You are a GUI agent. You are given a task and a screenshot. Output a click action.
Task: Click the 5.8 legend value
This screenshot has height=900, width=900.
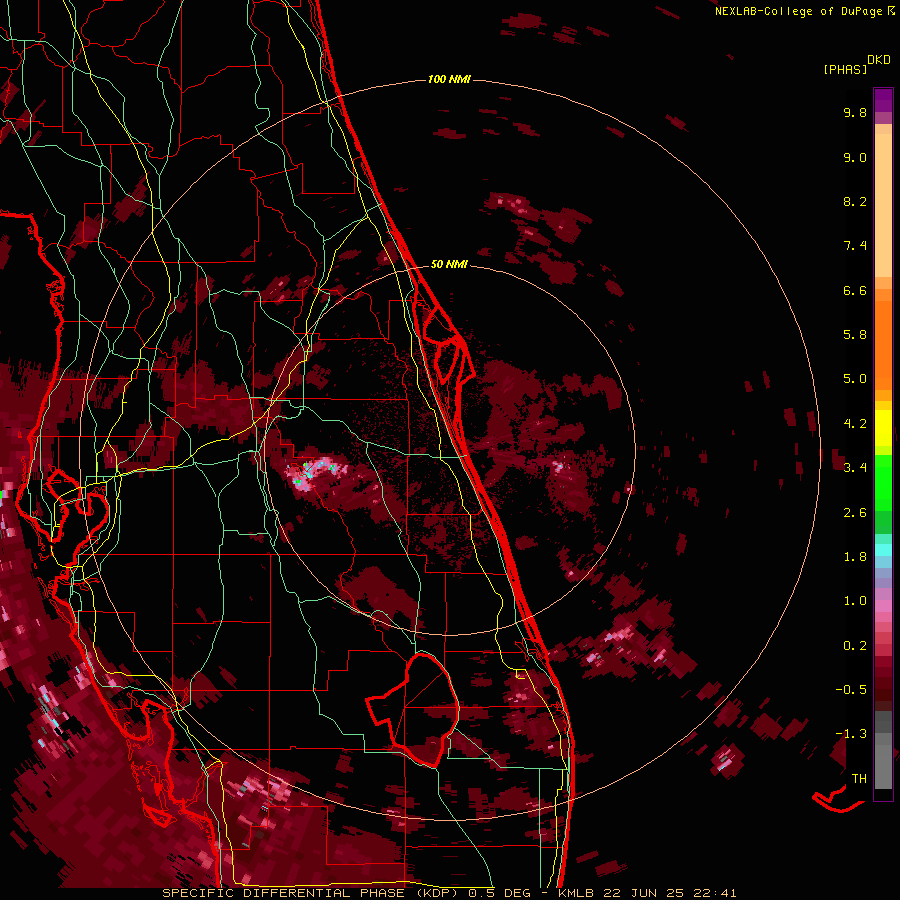pos(855,335)
